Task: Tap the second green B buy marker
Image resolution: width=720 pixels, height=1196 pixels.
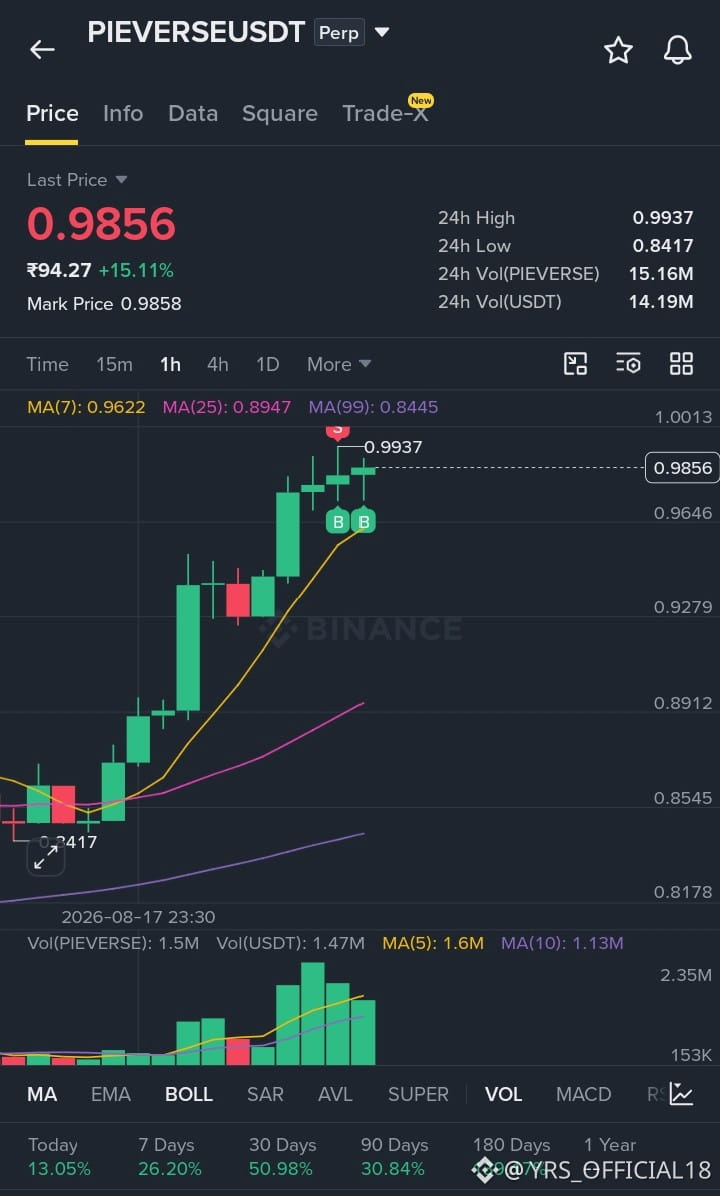Action: coord(364,521)
